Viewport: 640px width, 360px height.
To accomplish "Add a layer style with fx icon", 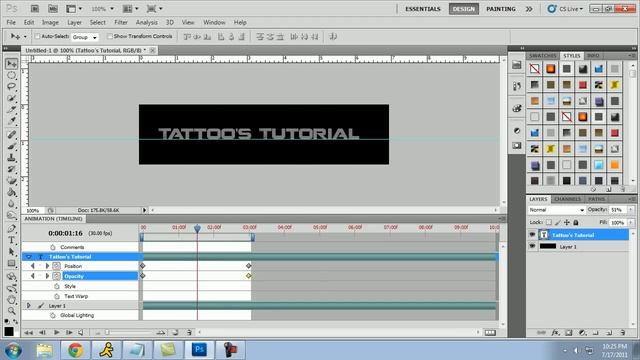I will [x=555, y=333].
